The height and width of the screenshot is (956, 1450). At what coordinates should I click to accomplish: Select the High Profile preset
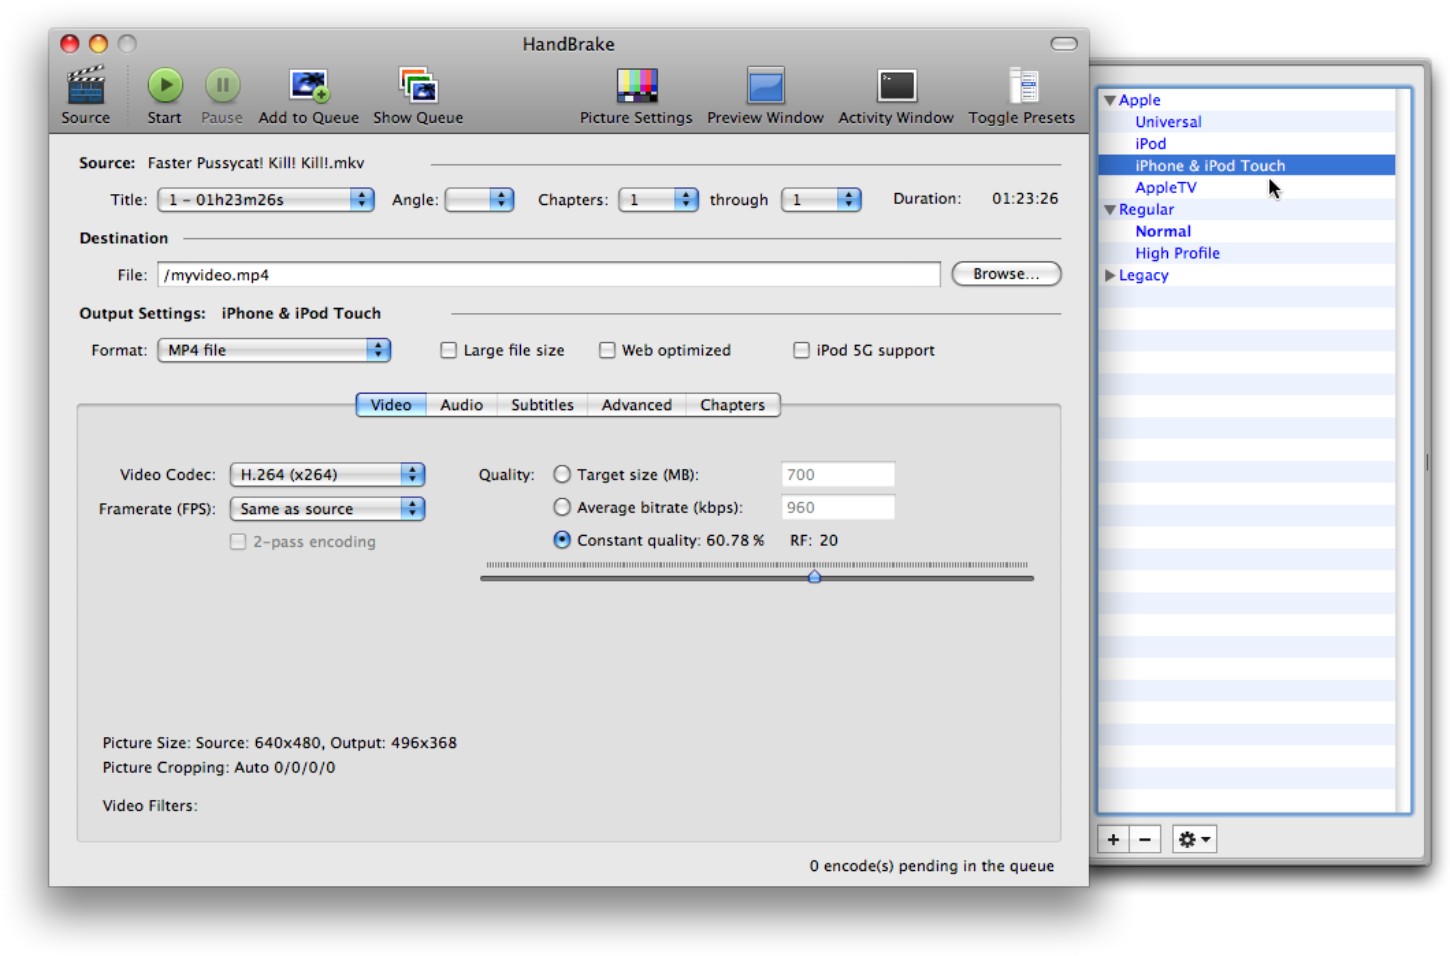1177,254
